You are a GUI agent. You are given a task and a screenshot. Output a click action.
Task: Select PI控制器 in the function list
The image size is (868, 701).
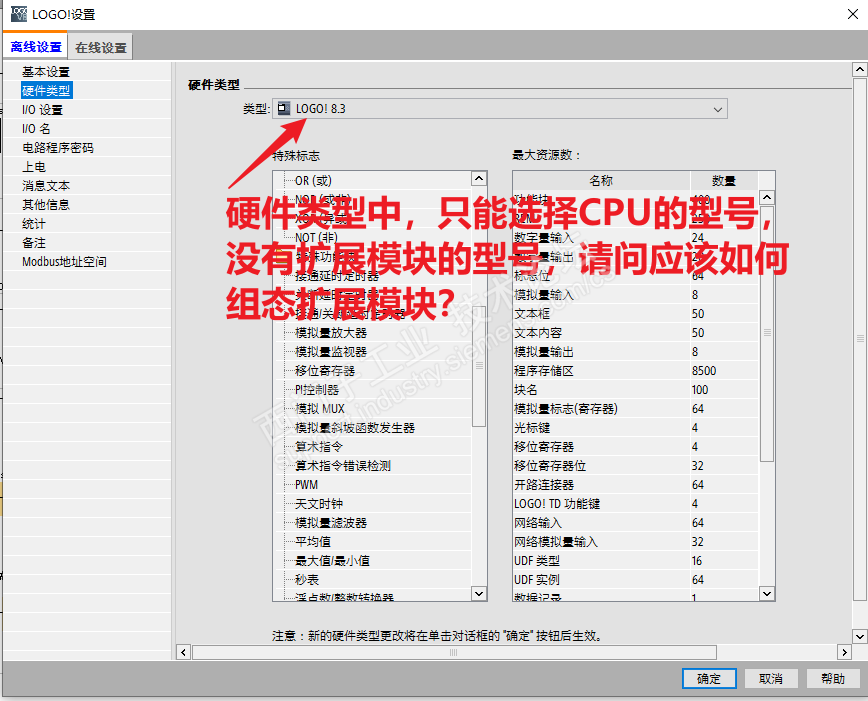[317, 390]
